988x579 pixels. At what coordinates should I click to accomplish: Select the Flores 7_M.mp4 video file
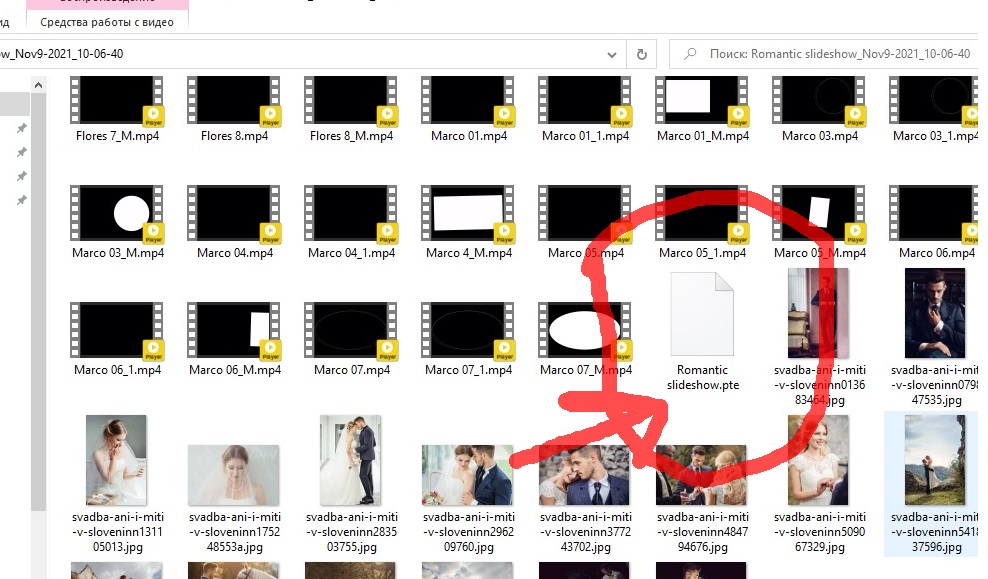(117, 101)
